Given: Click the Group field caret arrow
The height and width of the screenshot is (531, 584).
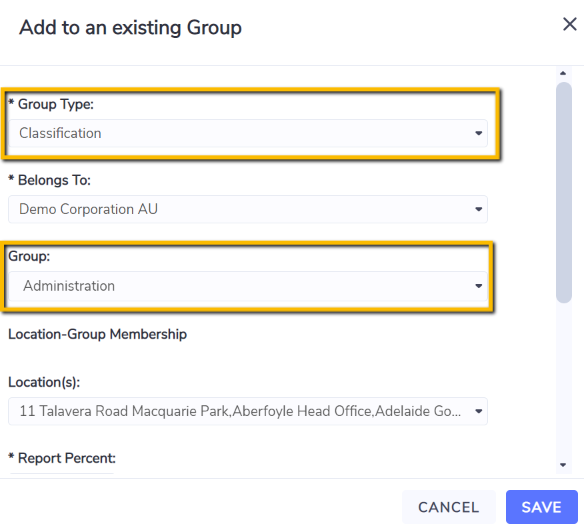Looking at the screenshot, I should coord(479,286).
